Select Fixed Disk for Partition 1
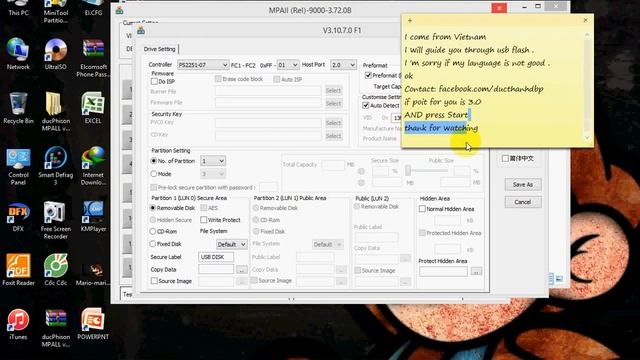 coord(153,244)
